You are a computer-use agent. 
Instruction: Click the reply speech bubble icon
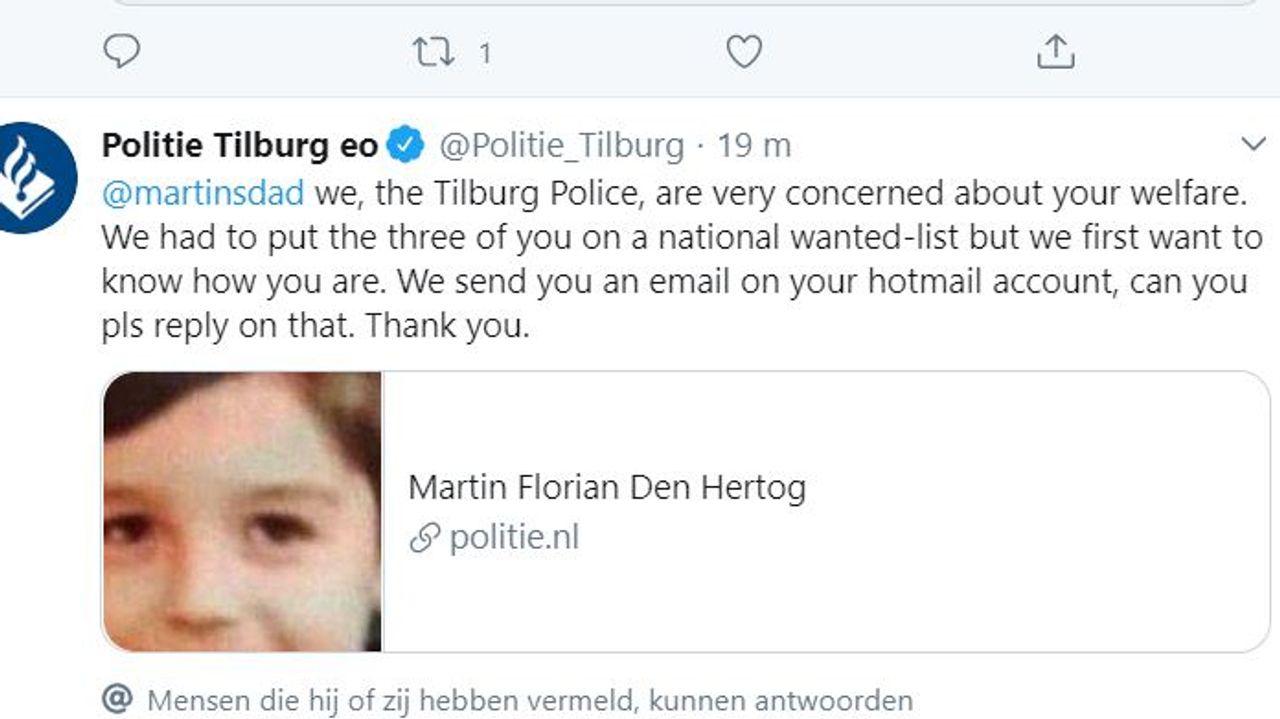(x=122, y=51)
